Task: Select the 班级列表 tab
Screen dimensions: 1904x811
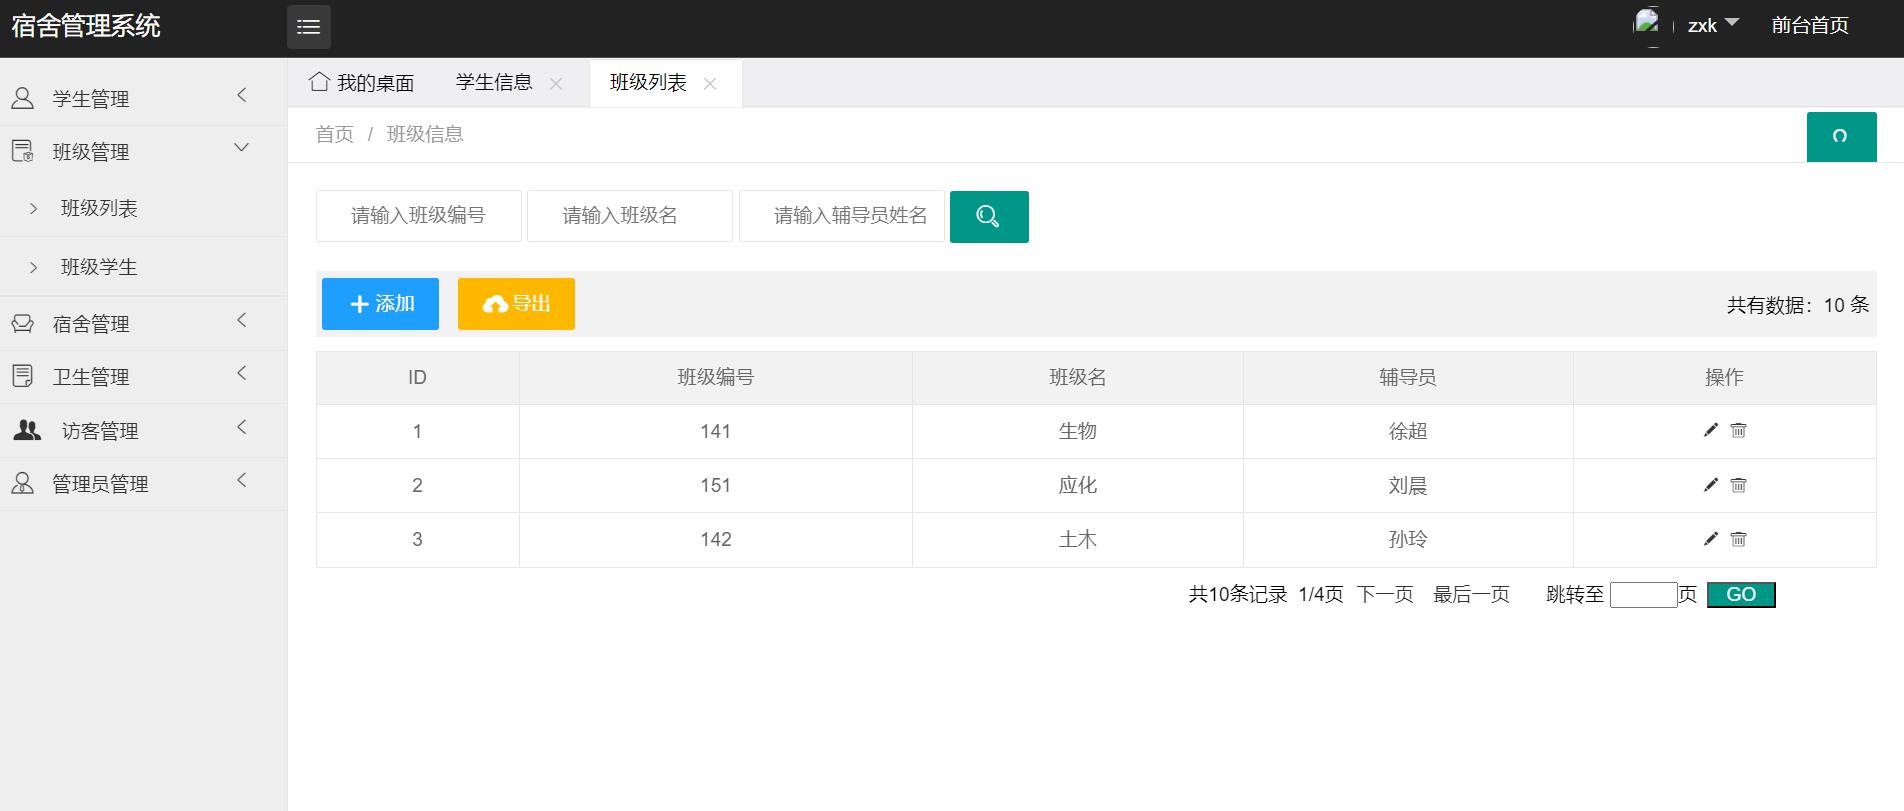Action: (648, 83)
